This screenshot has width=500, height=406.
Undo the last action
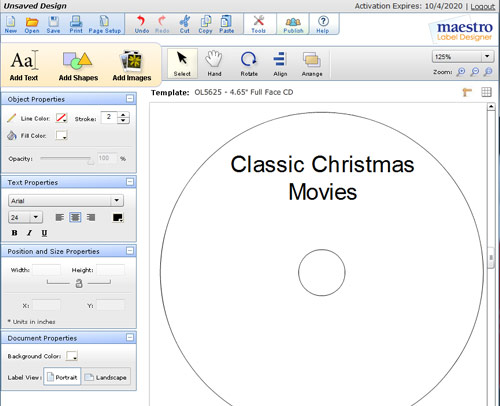point(142,24)
